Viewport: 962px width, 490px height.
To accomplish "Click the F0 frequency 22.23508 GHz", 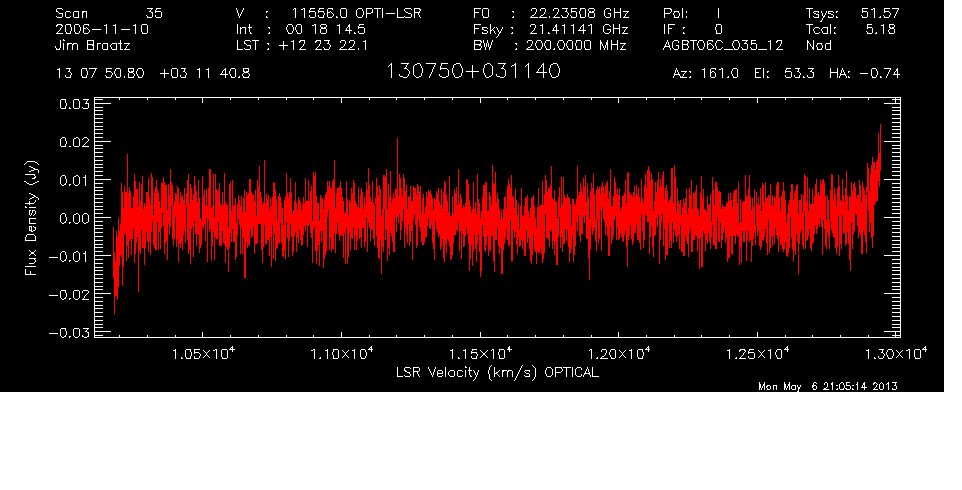I will [580, 13].
